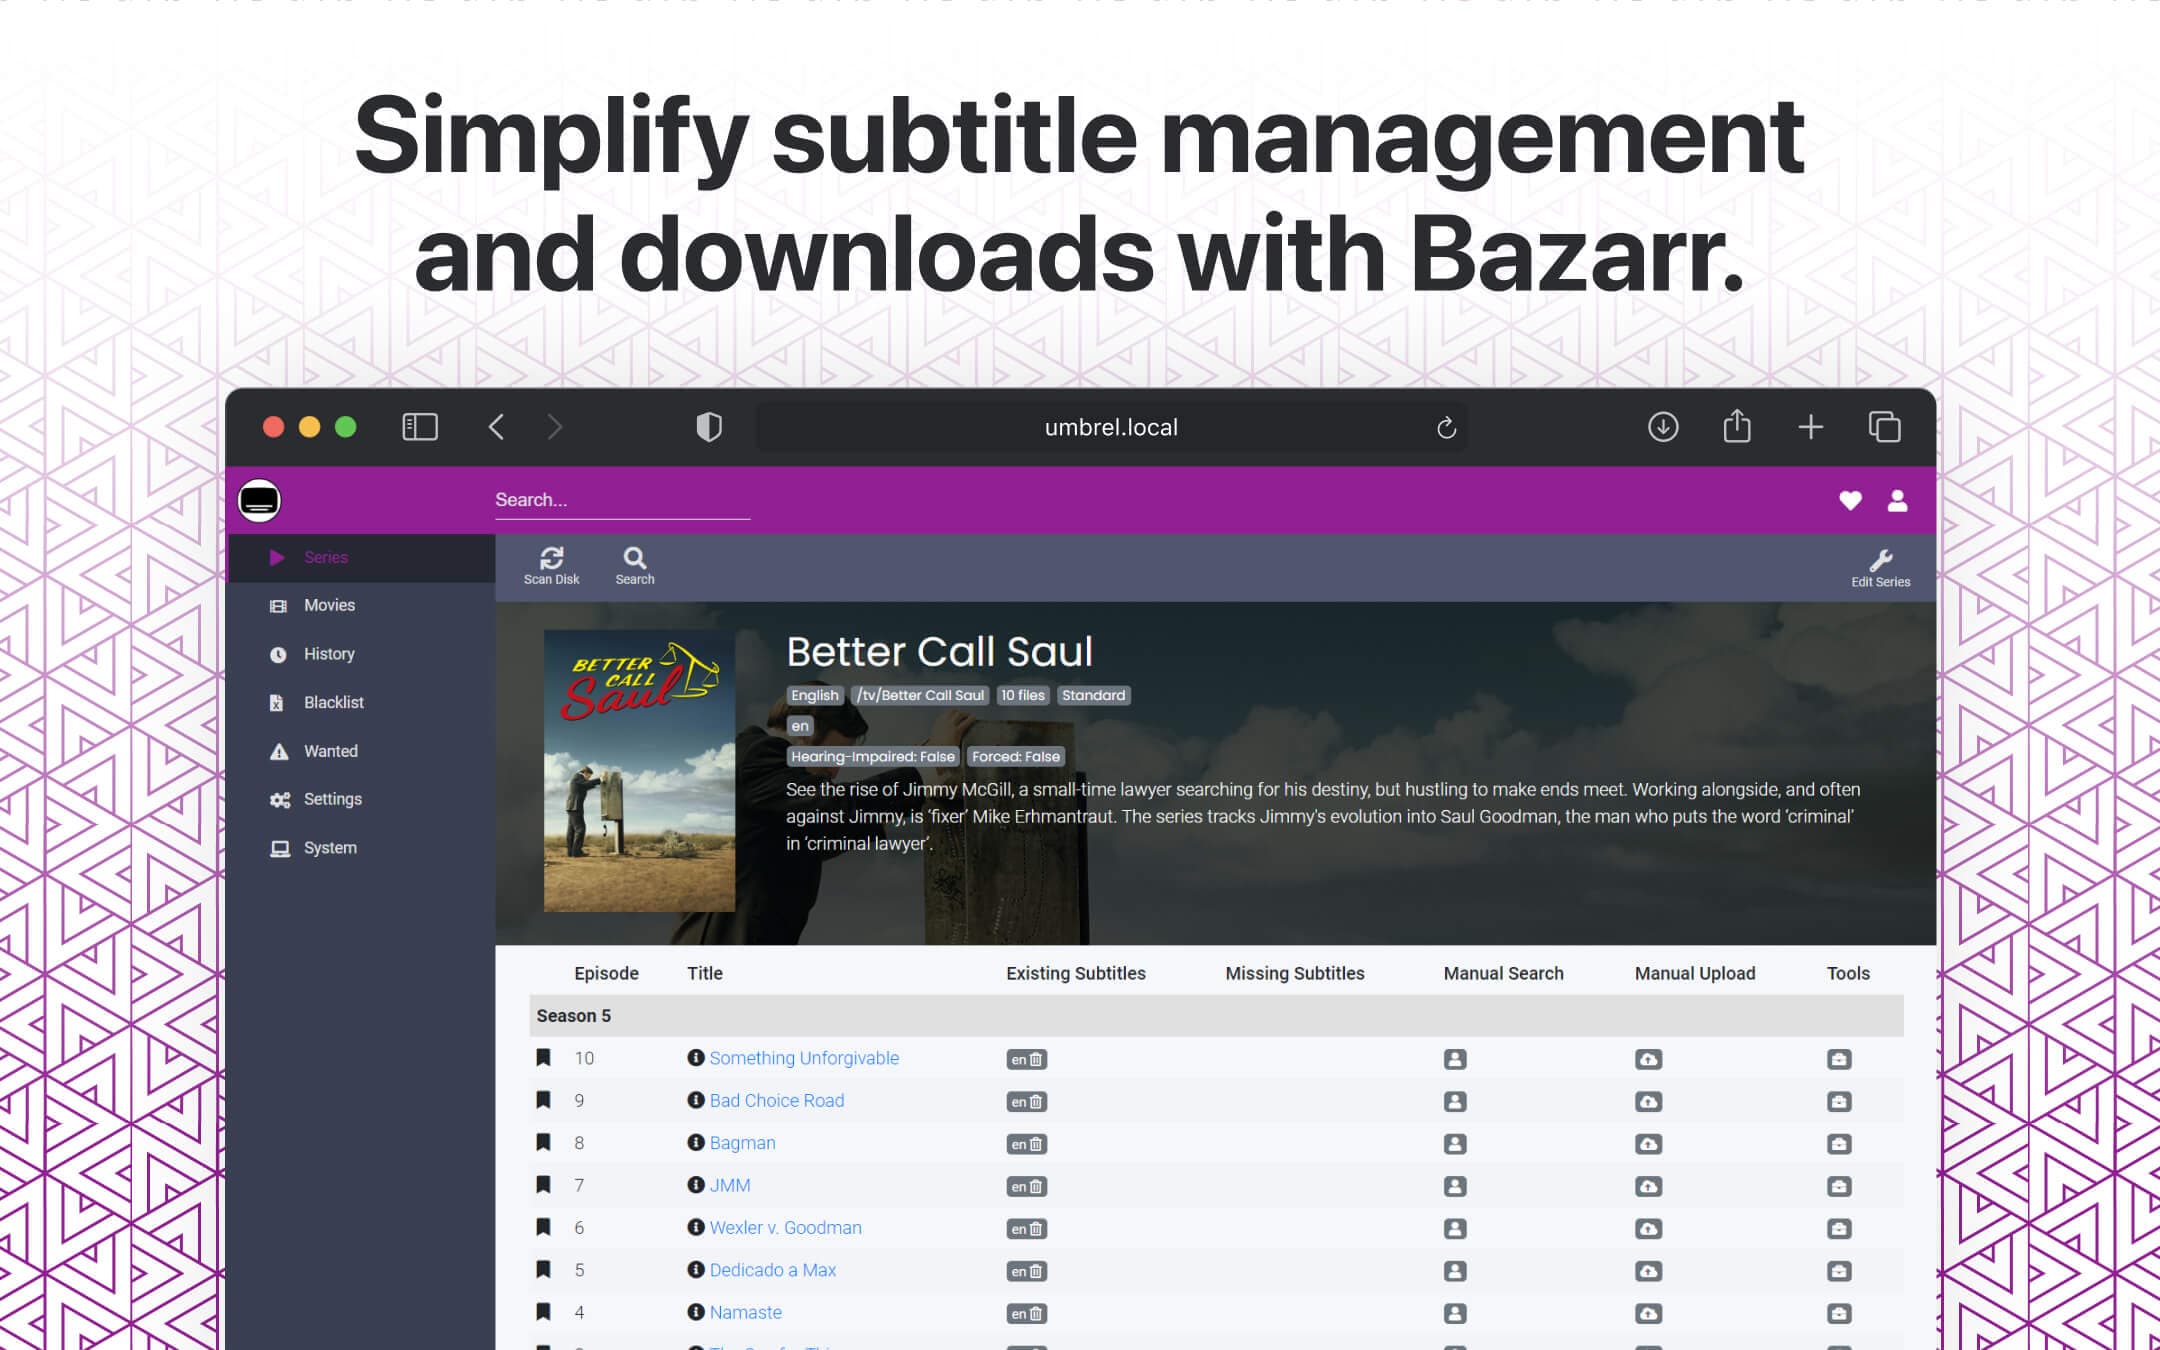Click the Edit Series wrench icon

pos(1882,560)
